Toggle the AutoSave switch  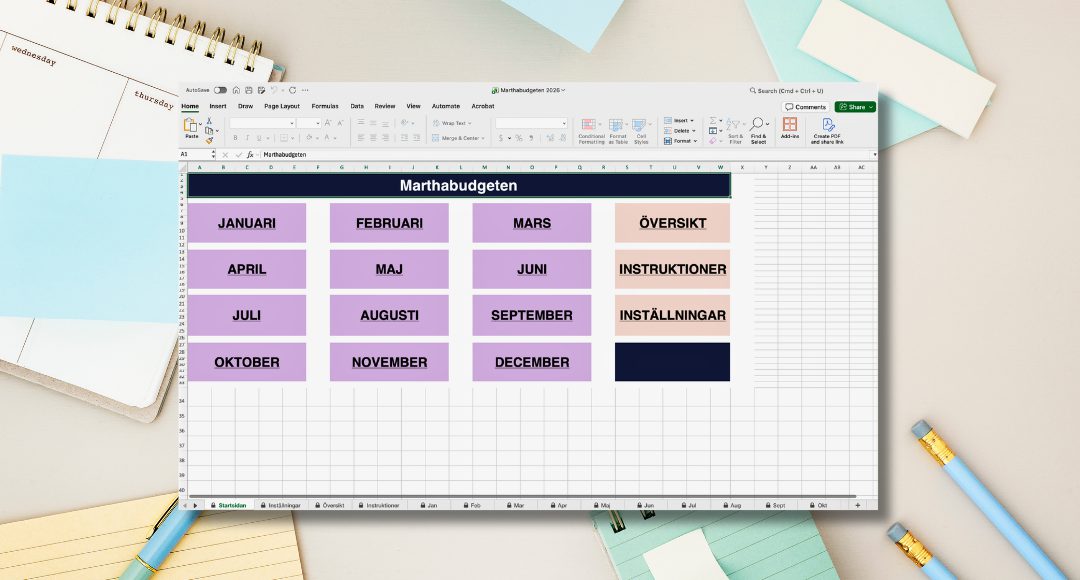[x=220, y=90]
